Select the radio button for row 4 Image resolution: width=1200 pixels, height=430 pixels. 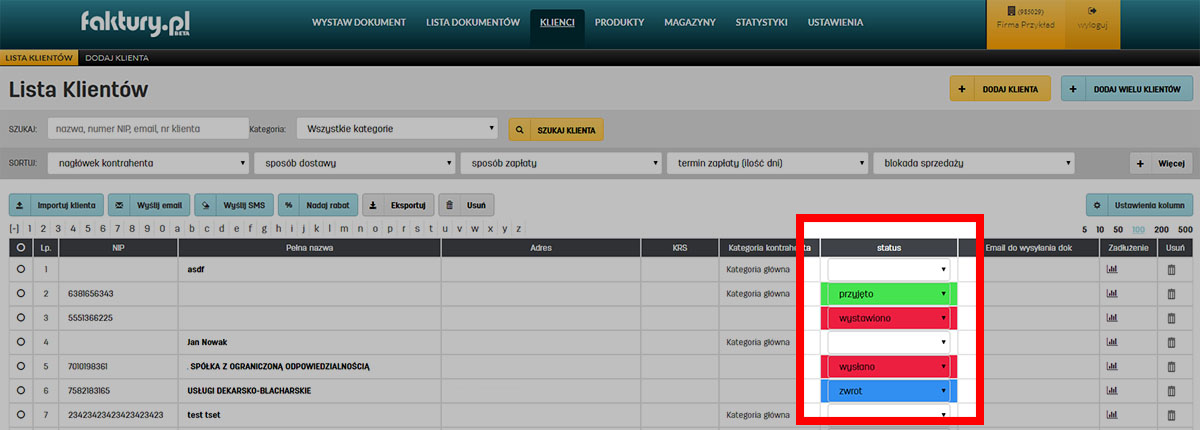point(20,343)
